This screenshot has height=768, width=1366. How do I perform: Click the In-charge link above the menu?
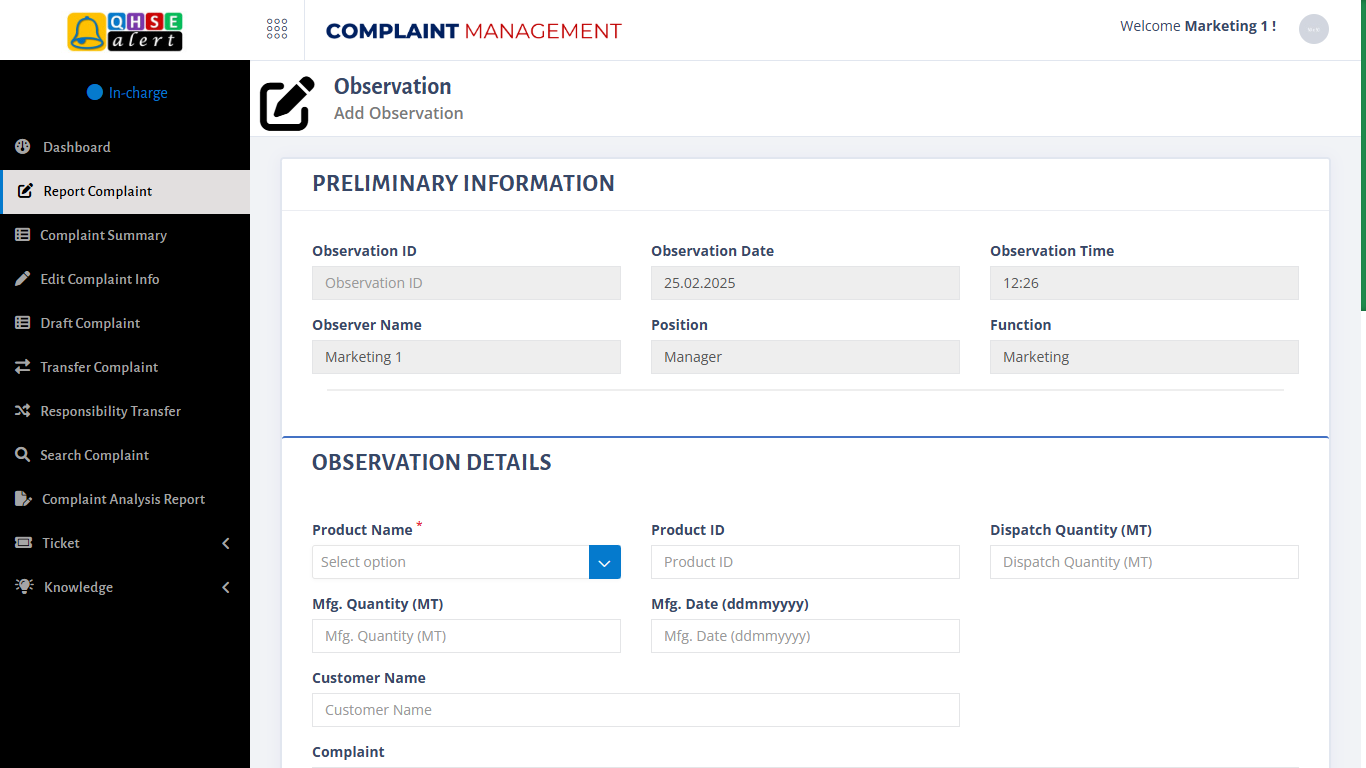127,92
